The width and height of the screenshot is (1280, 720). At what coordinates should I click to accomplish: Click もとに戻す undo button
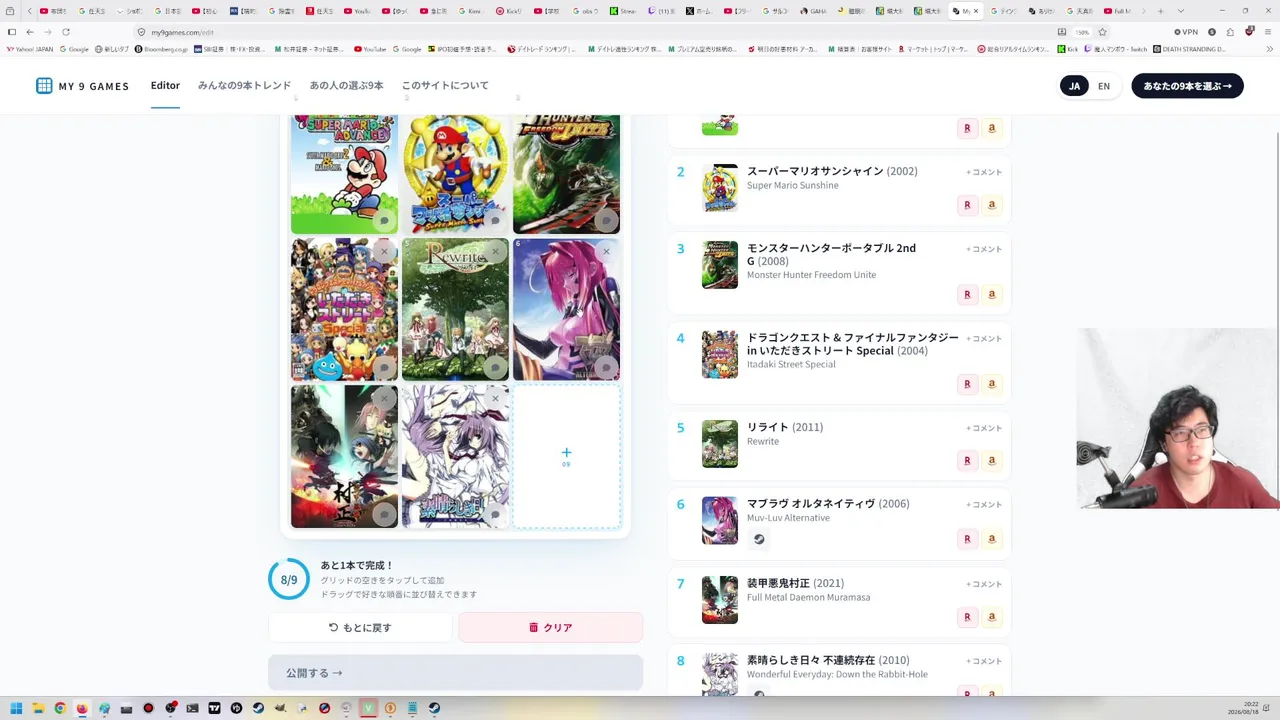coord(360,628)
